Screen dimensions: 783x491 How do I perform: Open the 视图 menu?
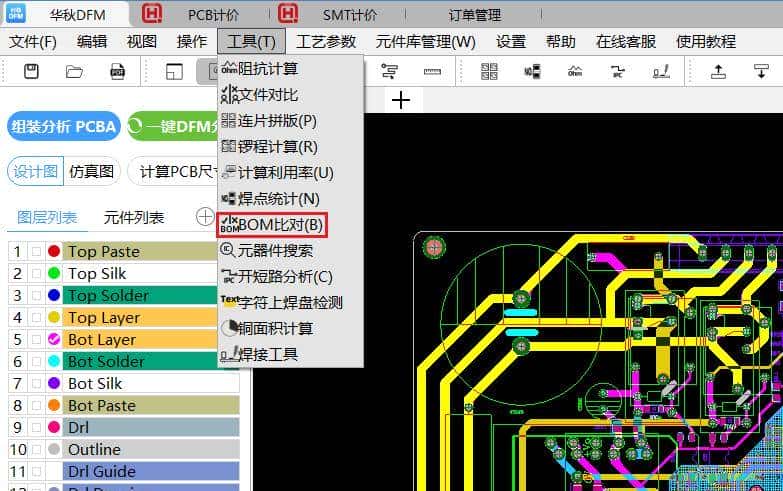pos(142,41)
